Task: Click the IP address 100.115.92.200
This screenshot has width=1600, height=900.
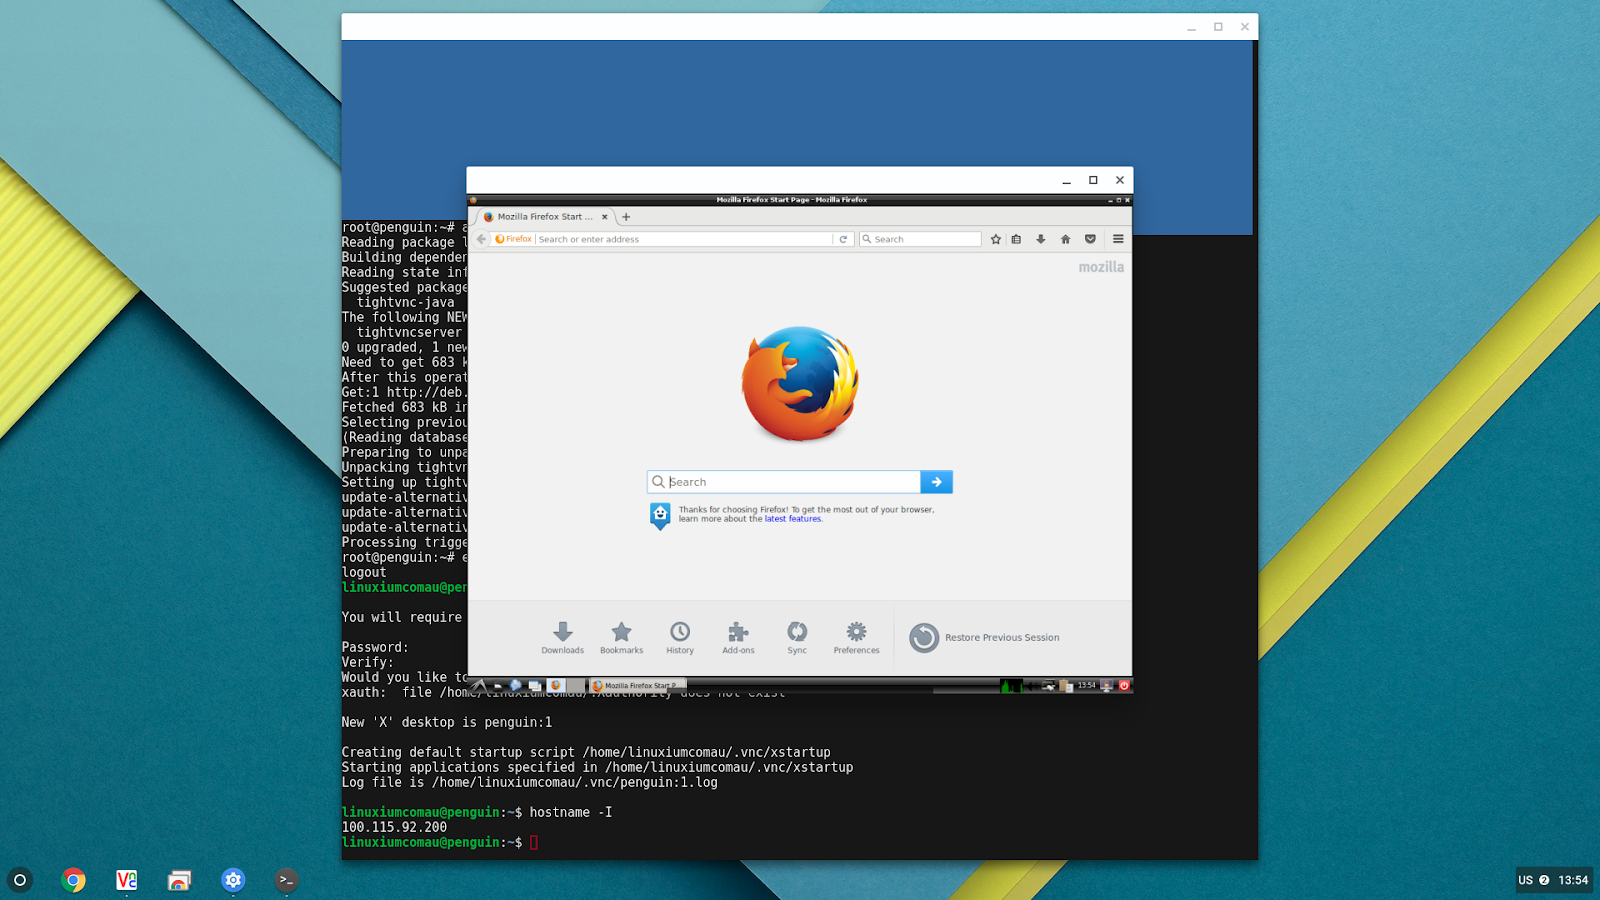Action: tap(394, 827)
